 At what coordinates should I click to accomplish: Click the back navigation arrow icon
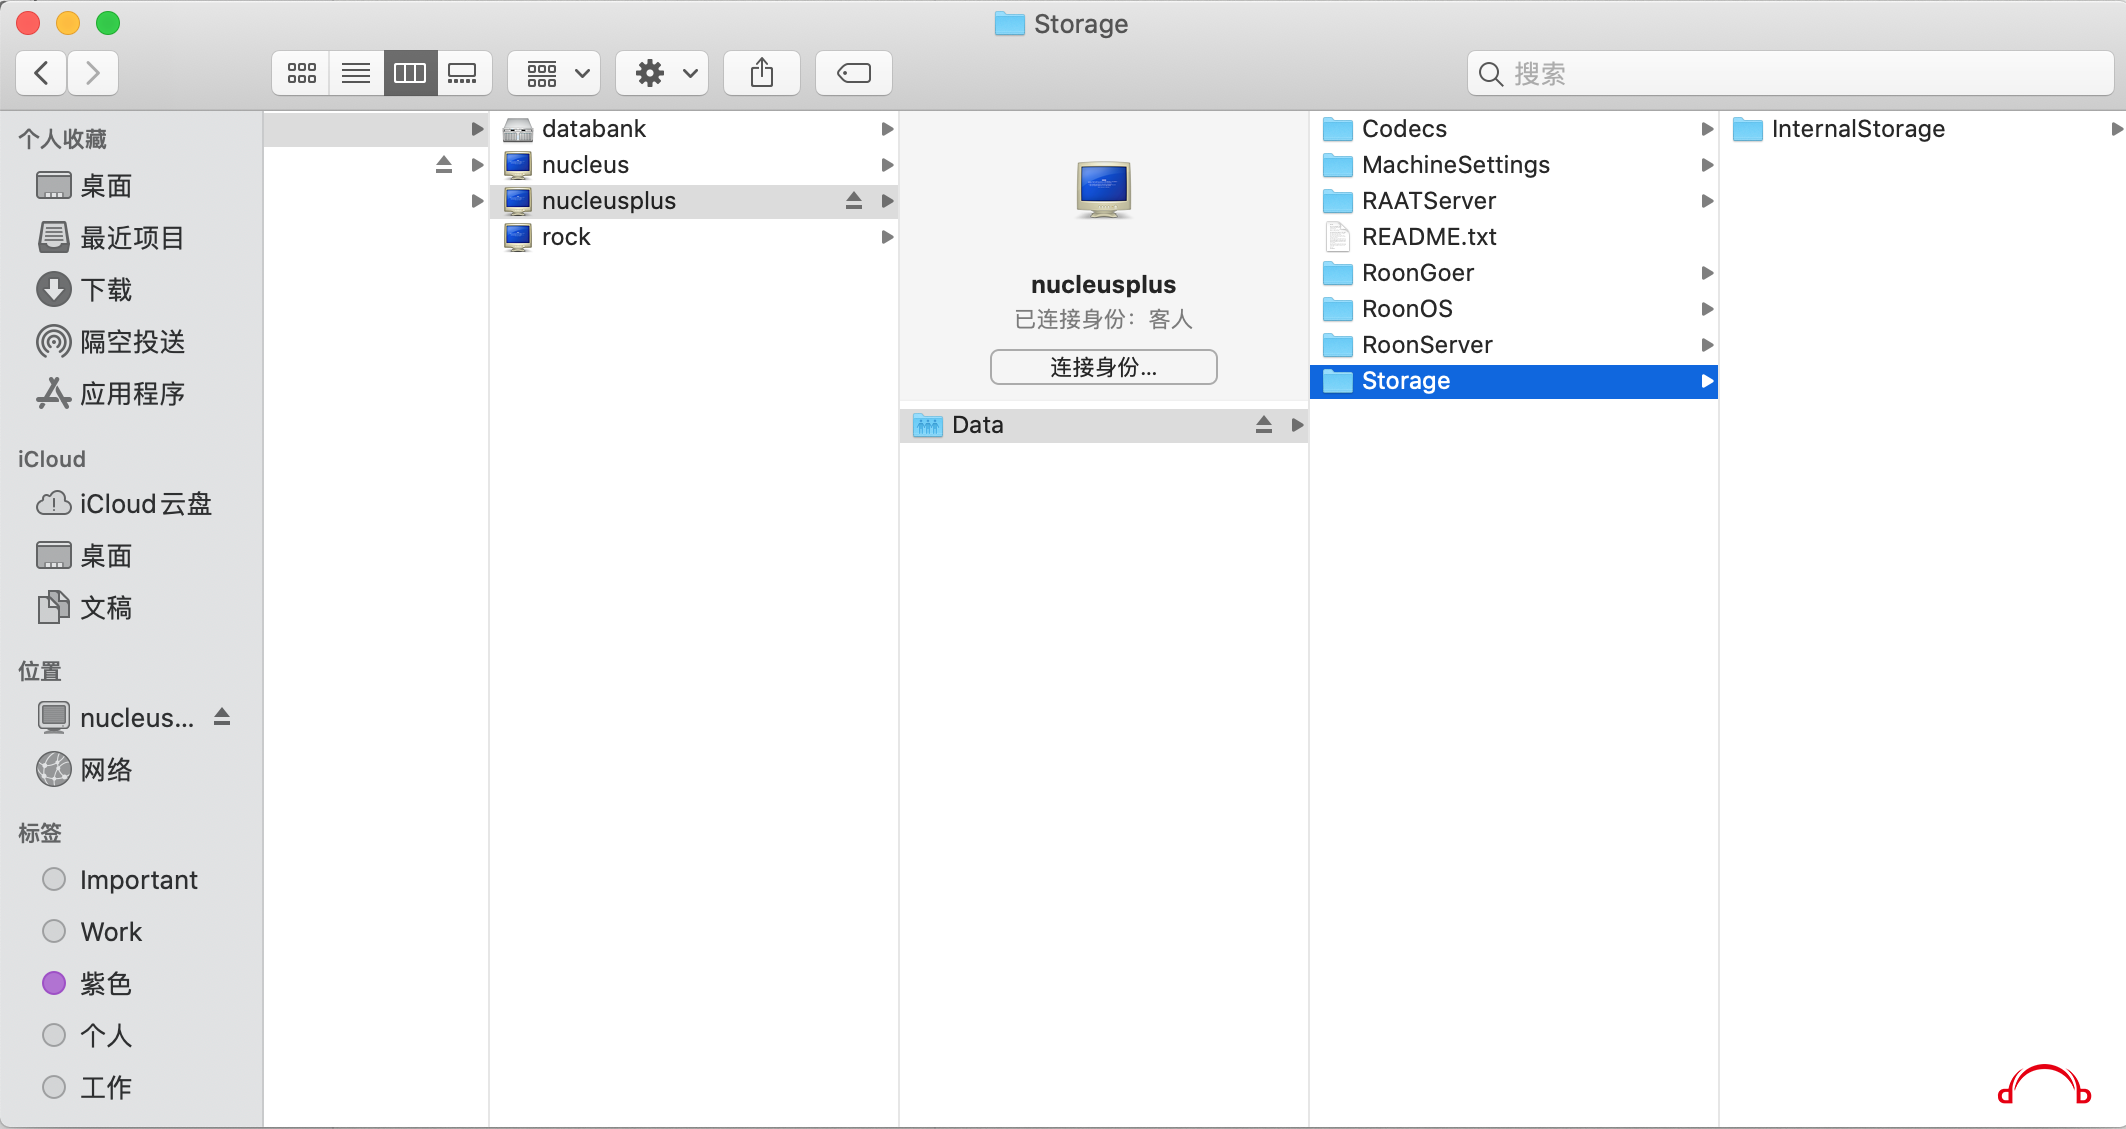coord(44,72)
